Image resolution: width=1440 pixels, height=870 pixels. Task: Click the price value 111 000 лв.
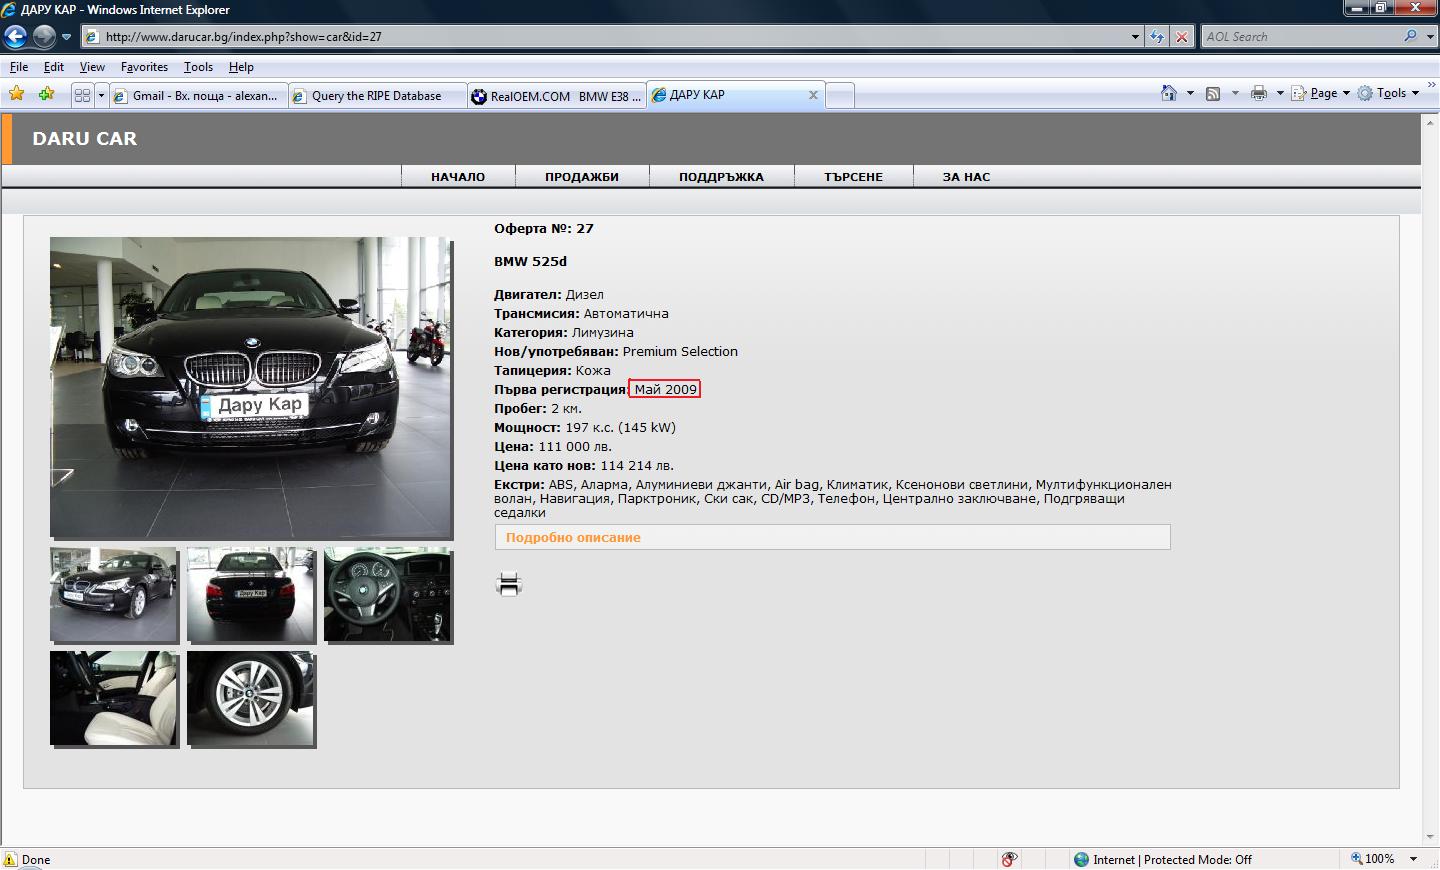(x=575, y=447)
